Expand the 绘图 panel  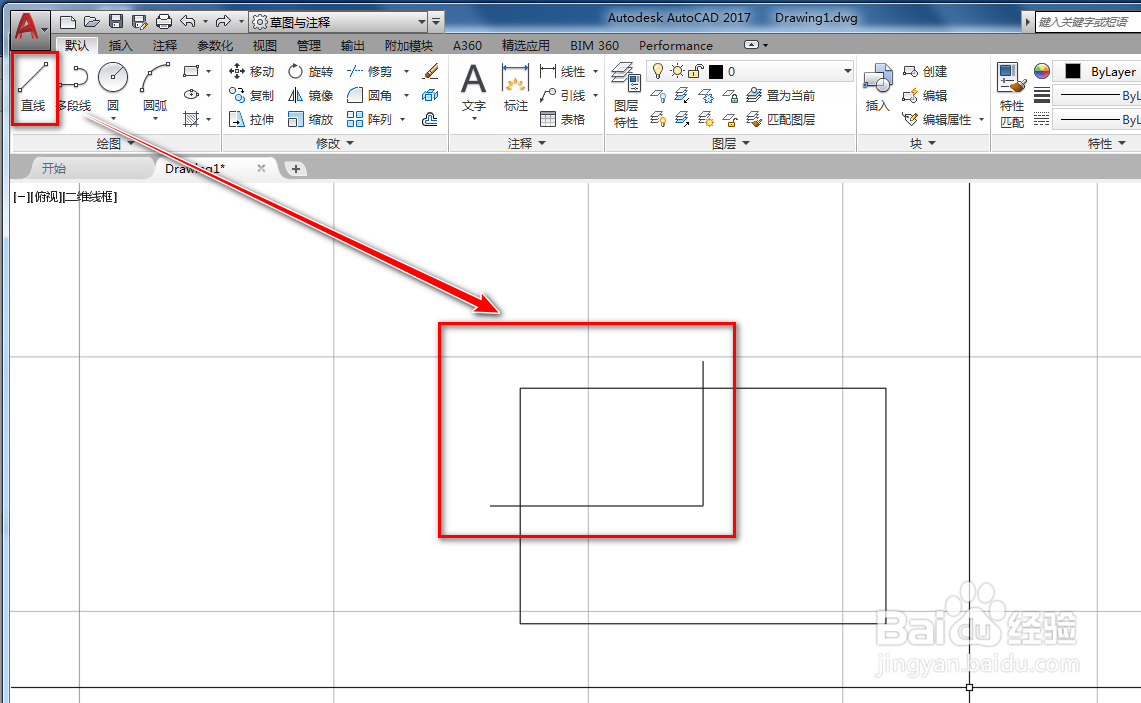point(115,143)
